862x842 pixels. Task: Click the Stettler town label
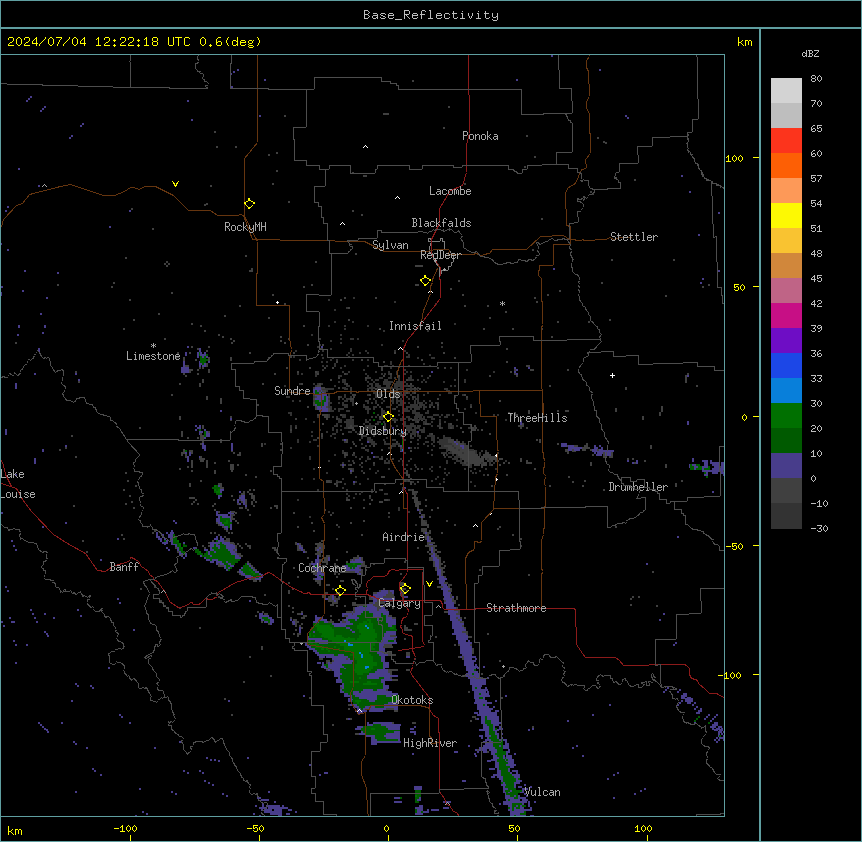tap(634, 237)
